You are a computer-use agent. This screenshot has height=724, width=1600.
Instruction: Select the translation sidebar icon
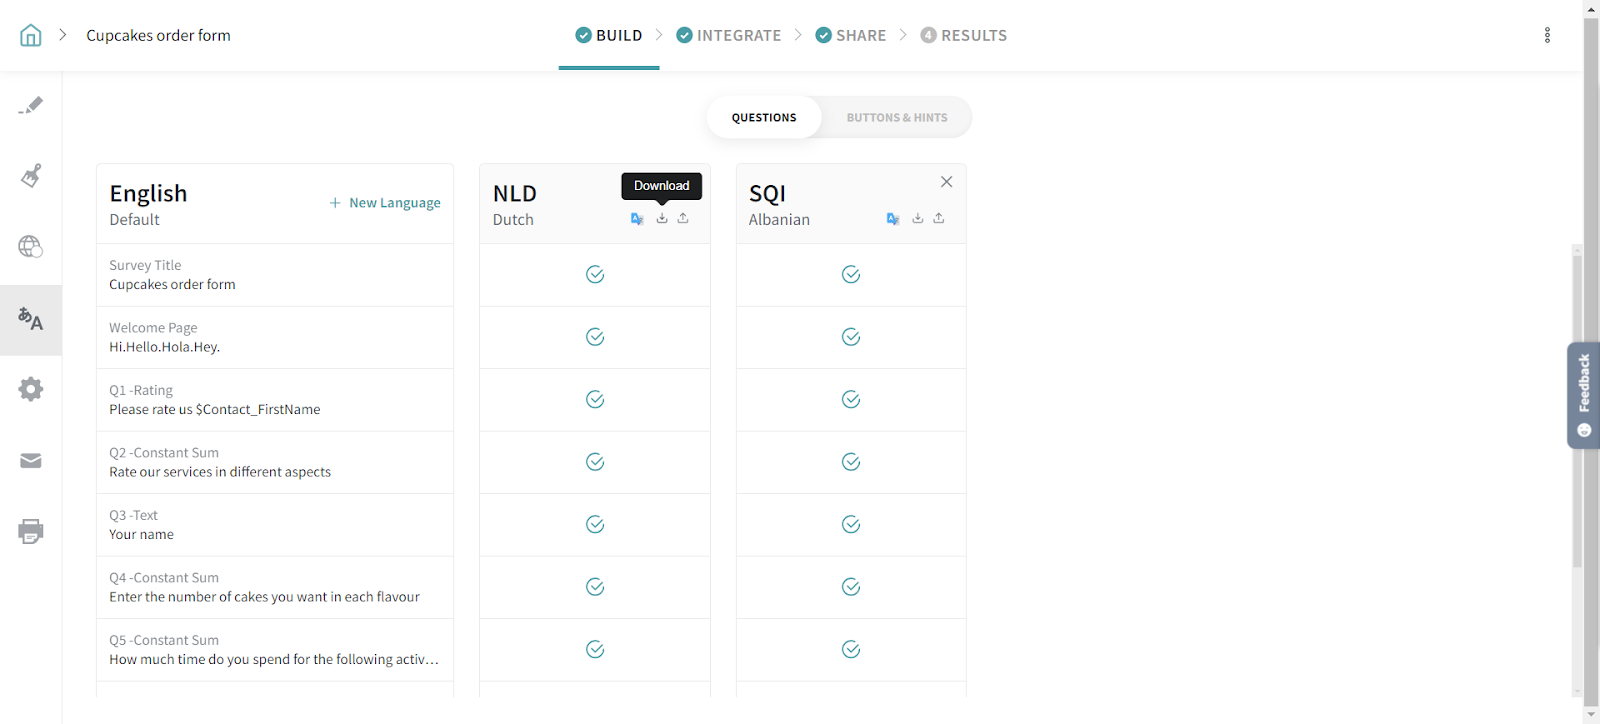click(x=31, y=320)
